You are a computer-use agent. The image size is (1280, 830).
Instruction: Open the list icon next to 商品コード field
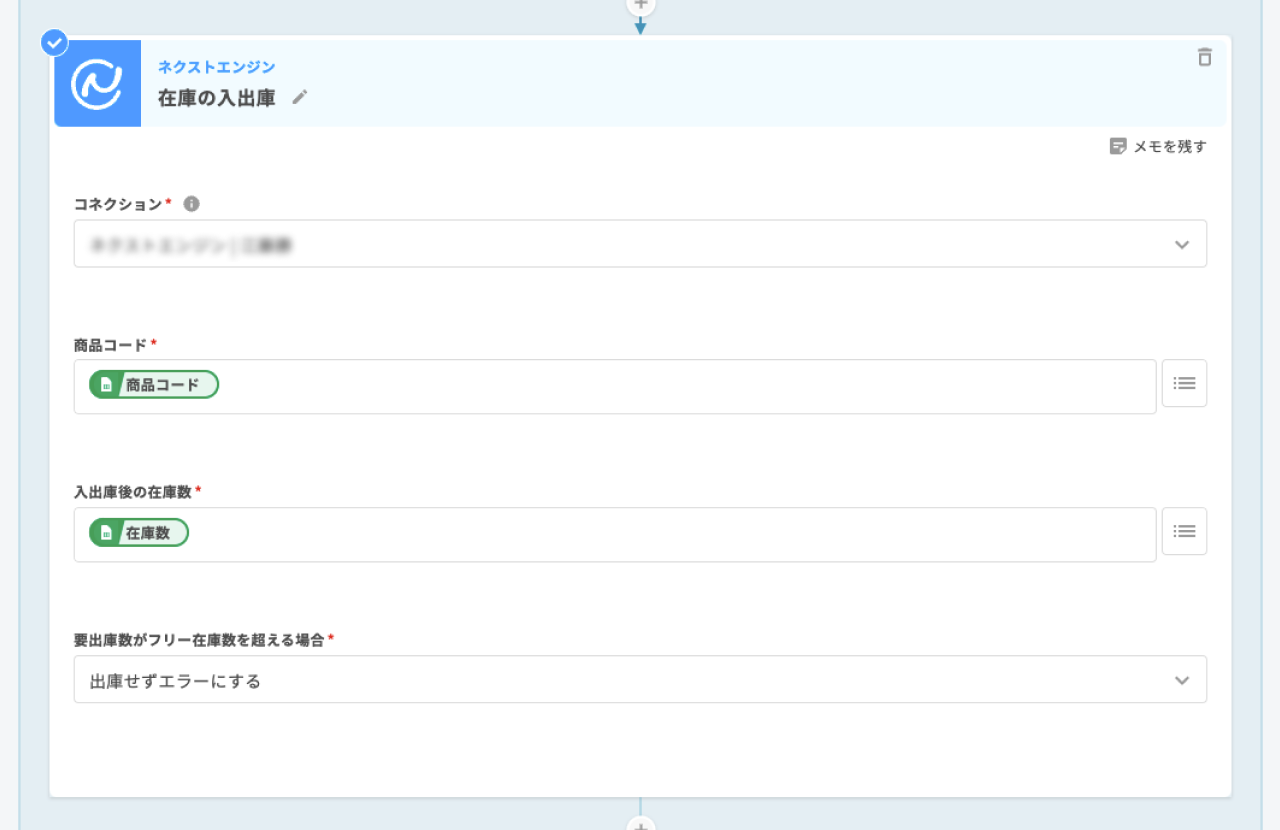pos(1184,383)
